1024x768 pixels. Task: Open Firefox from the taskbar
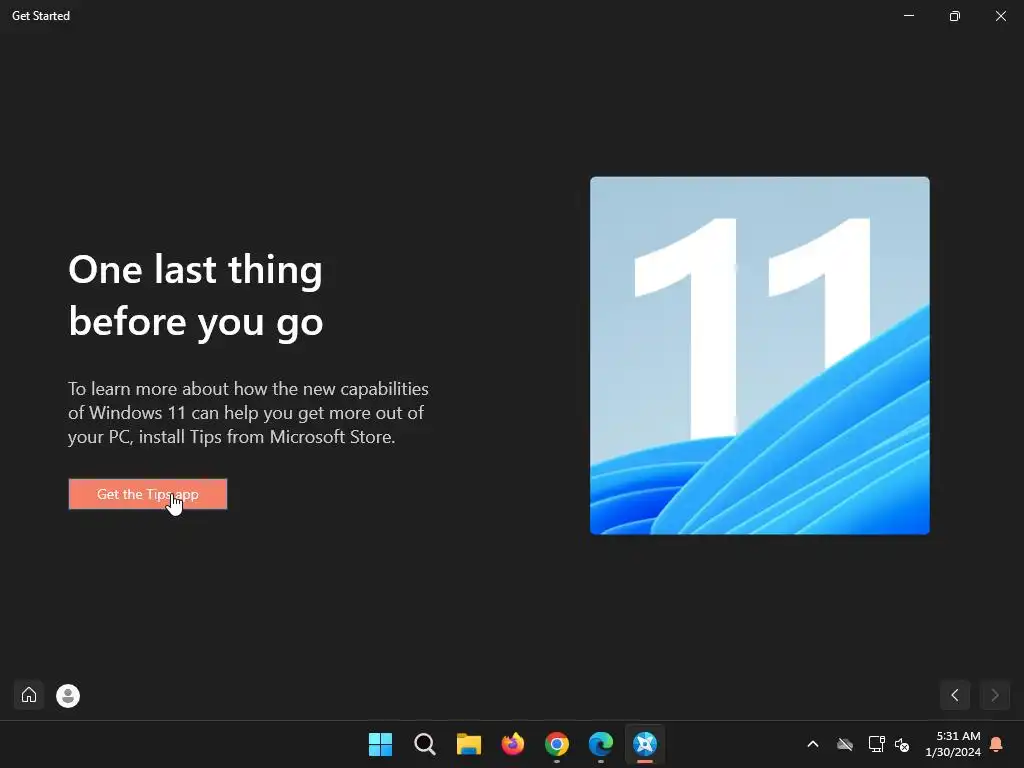point(513,744)
